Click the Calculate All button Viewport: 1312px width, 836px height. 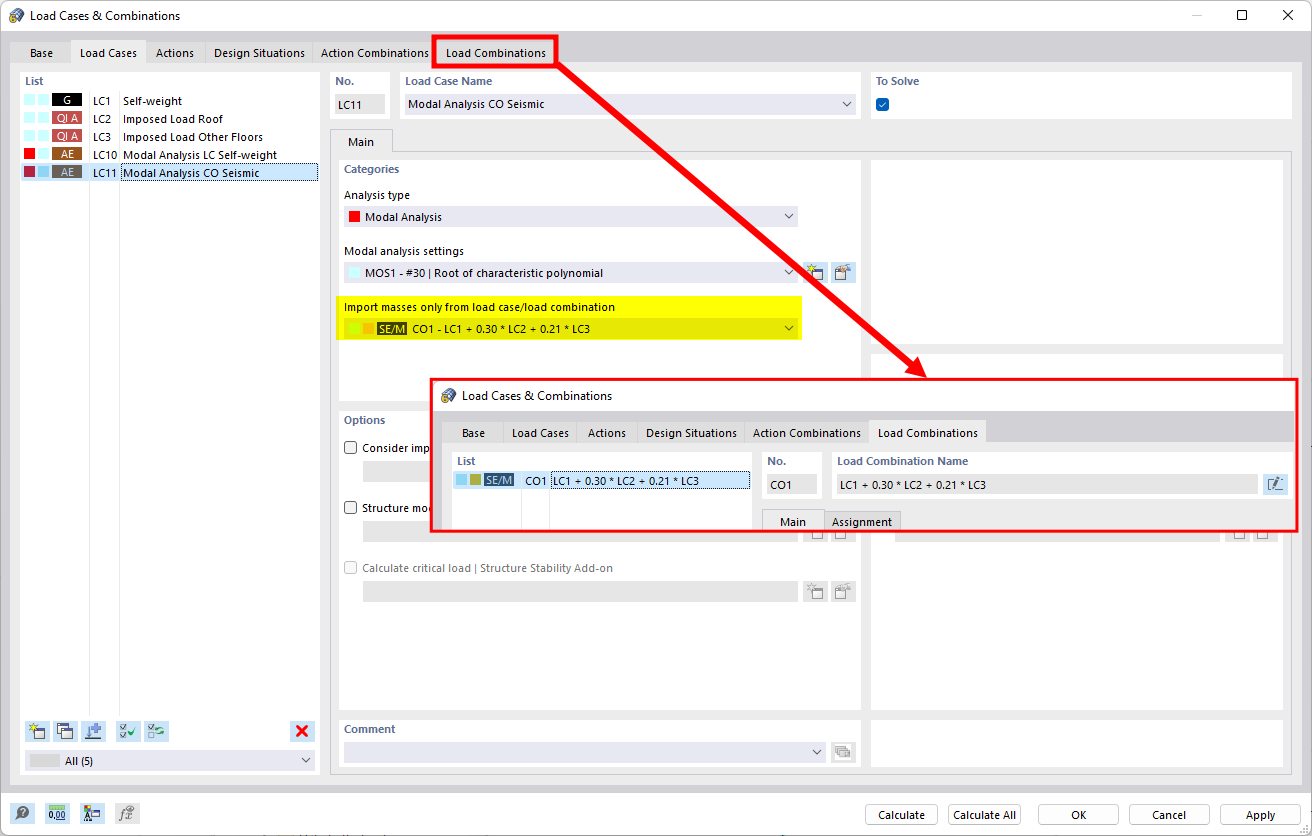coord(985,815)
